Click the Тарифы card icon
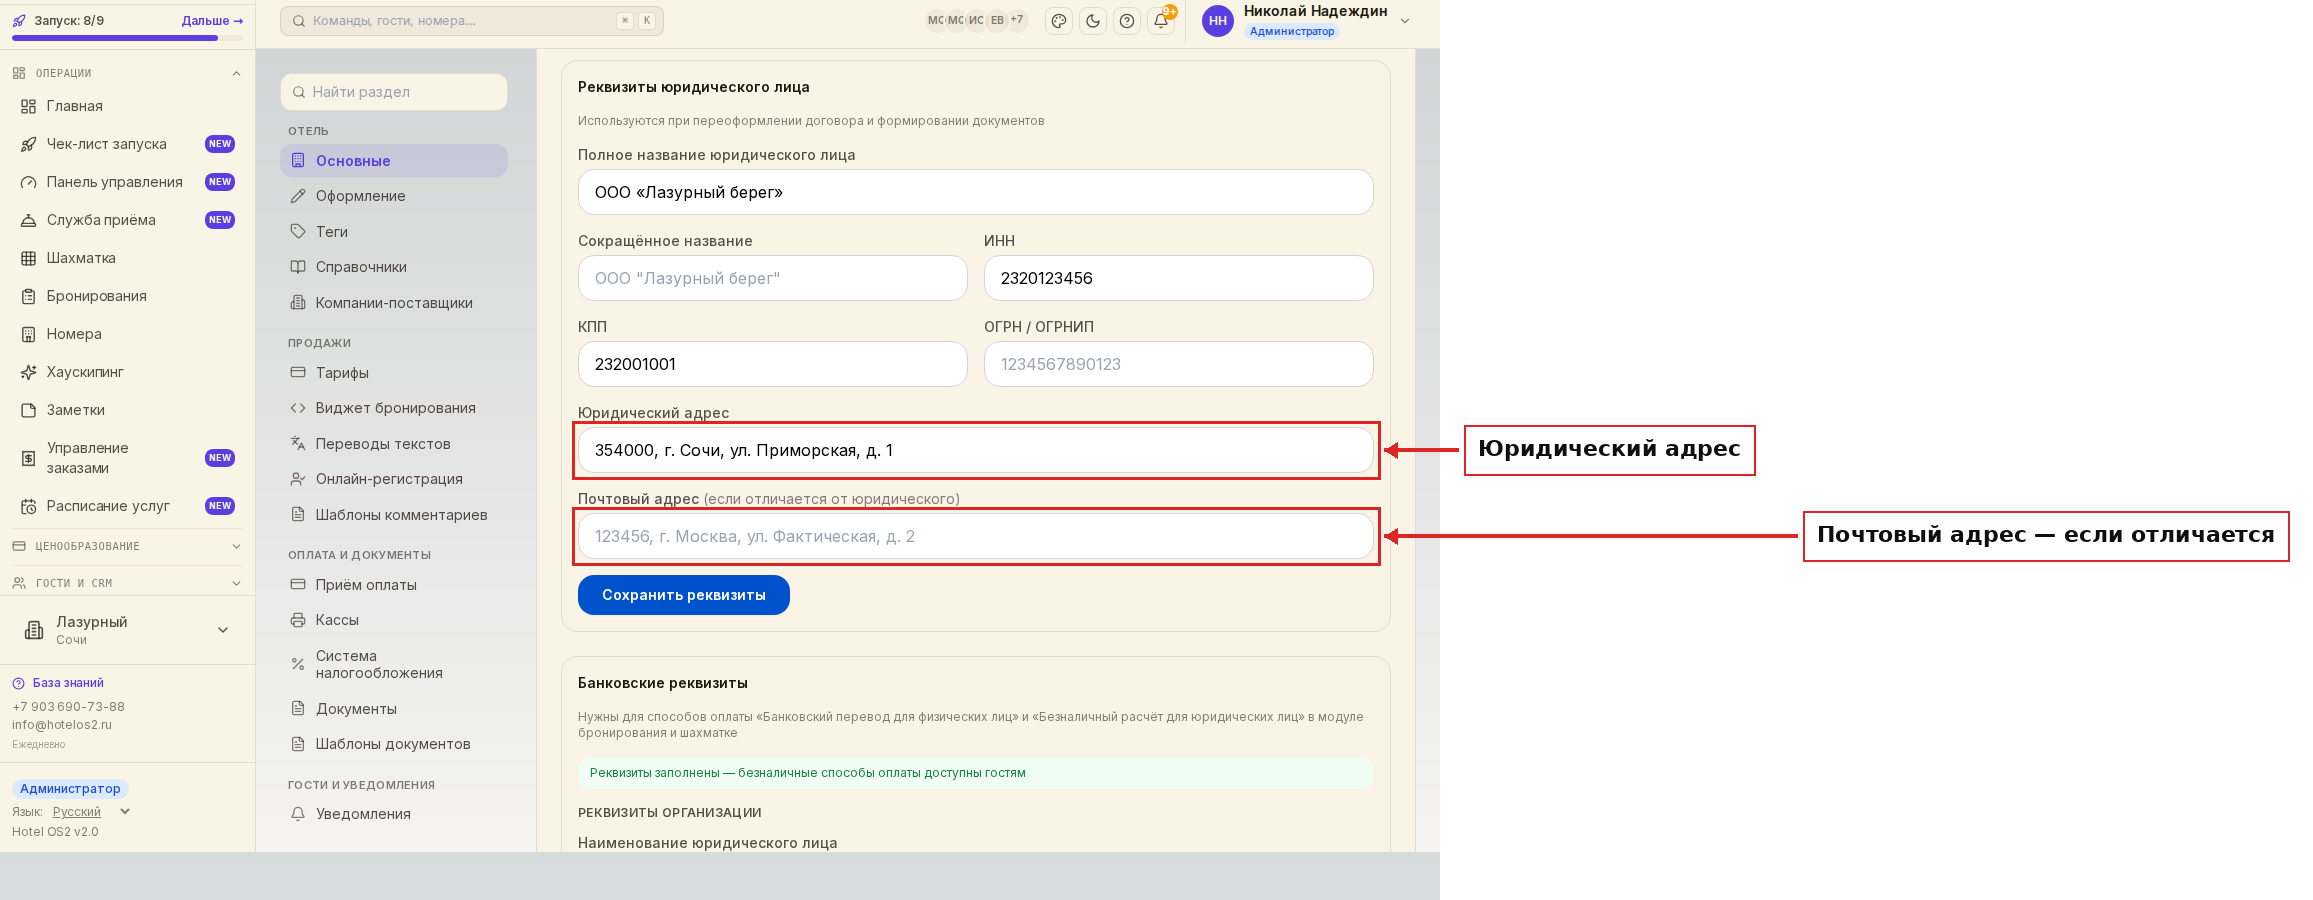The width and height of the screenshot is (2313, 900). coord(298,373)
